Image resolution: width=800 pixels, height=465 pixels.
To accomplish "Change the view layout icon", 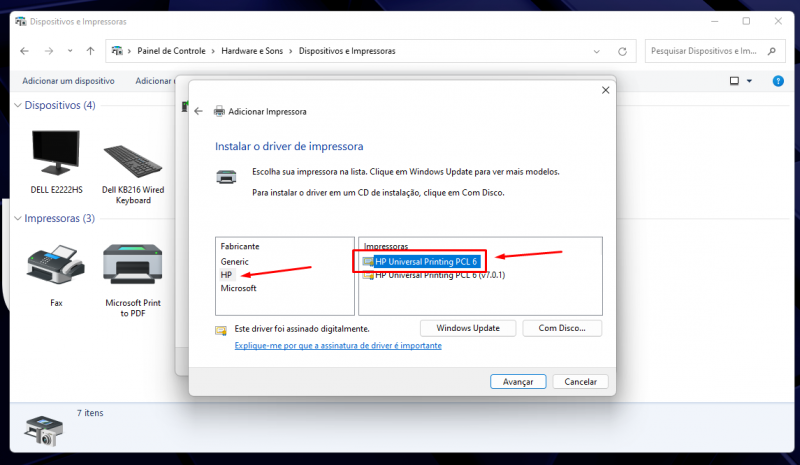I will point(735,81).
